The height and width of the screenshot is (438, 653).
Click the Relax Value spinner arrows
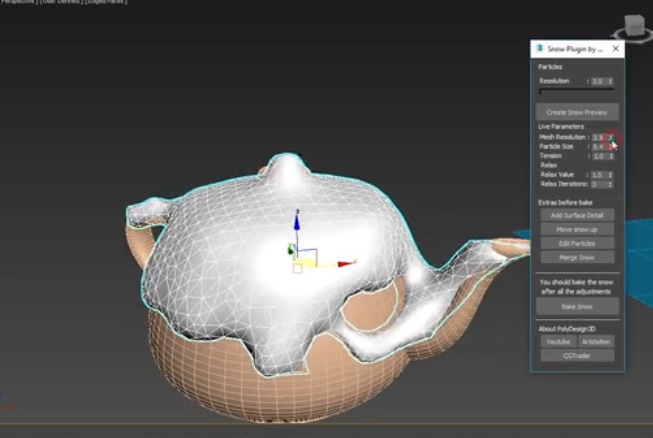coord(610,175)
